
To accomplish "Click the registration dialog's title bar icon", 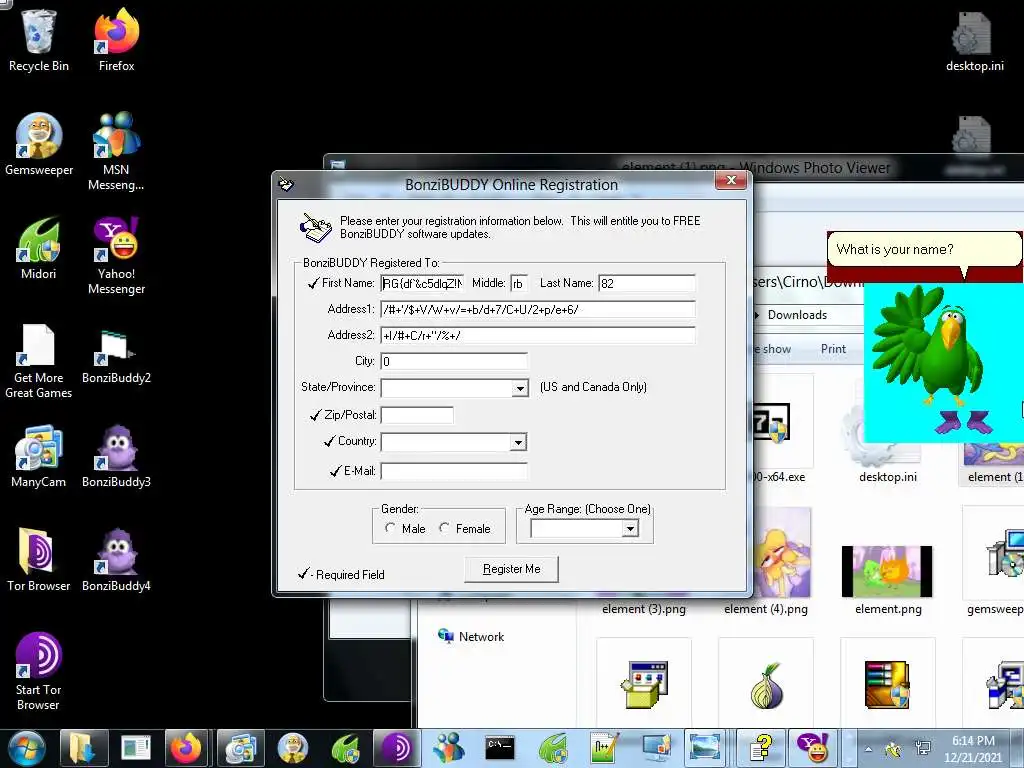I will tap(286, 185).
